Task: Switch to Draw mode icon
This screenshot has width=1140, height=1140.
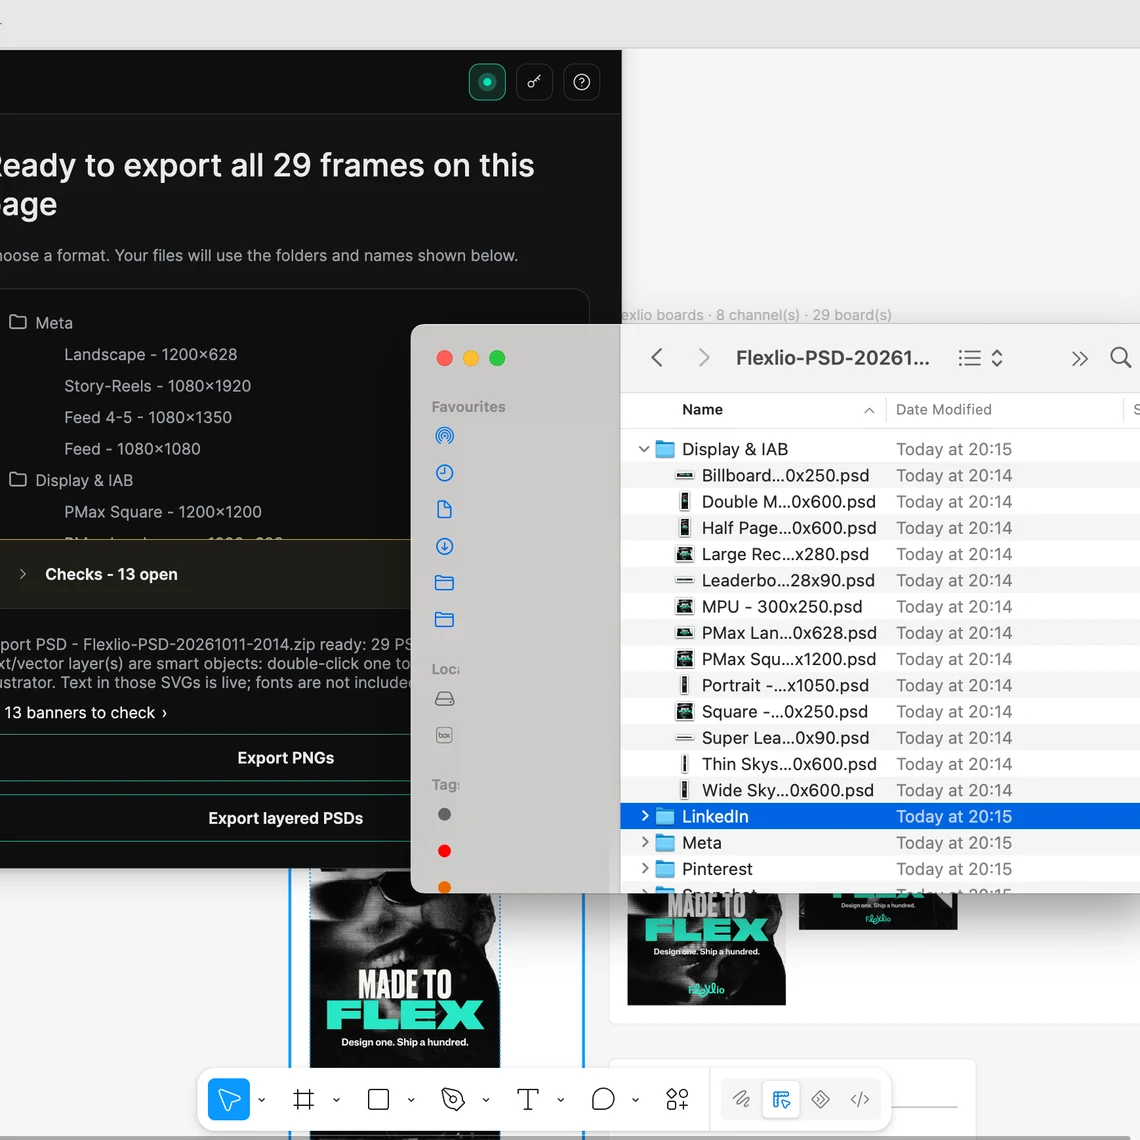Action: pos(742,1099)
